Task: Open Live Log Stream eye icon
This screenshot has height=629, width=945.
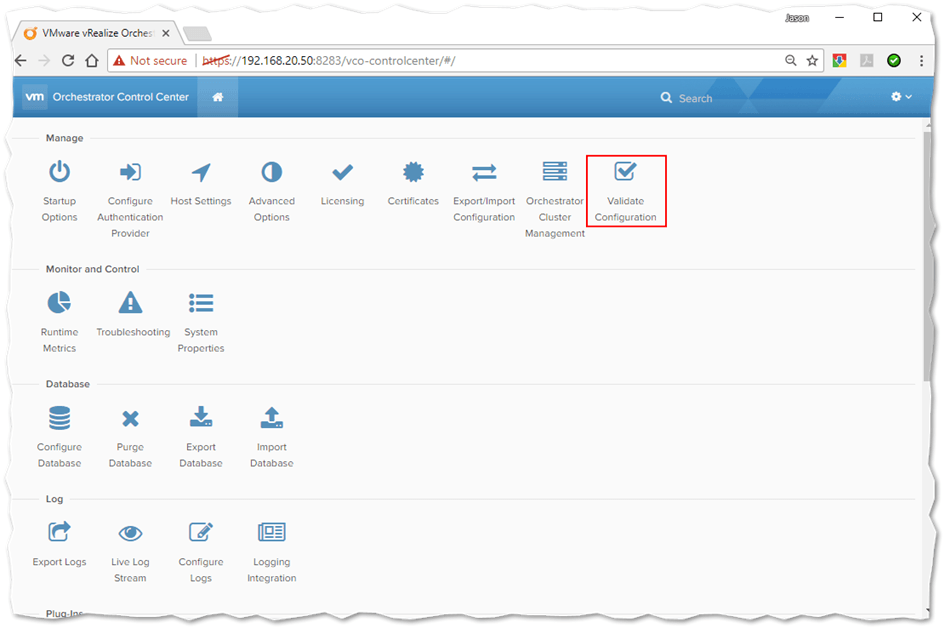Action: click(x=130, y=533)
